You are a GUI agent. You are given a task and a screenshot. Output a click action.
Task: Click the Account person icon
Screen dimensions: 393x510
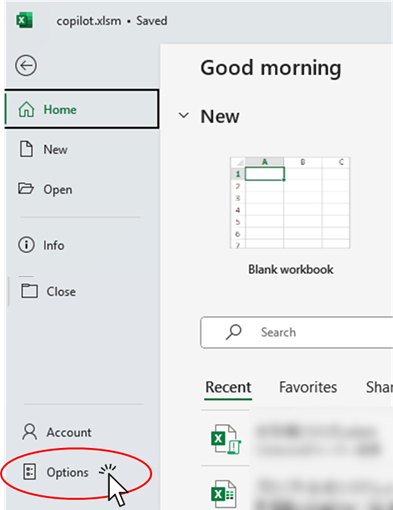coord(30,432)
